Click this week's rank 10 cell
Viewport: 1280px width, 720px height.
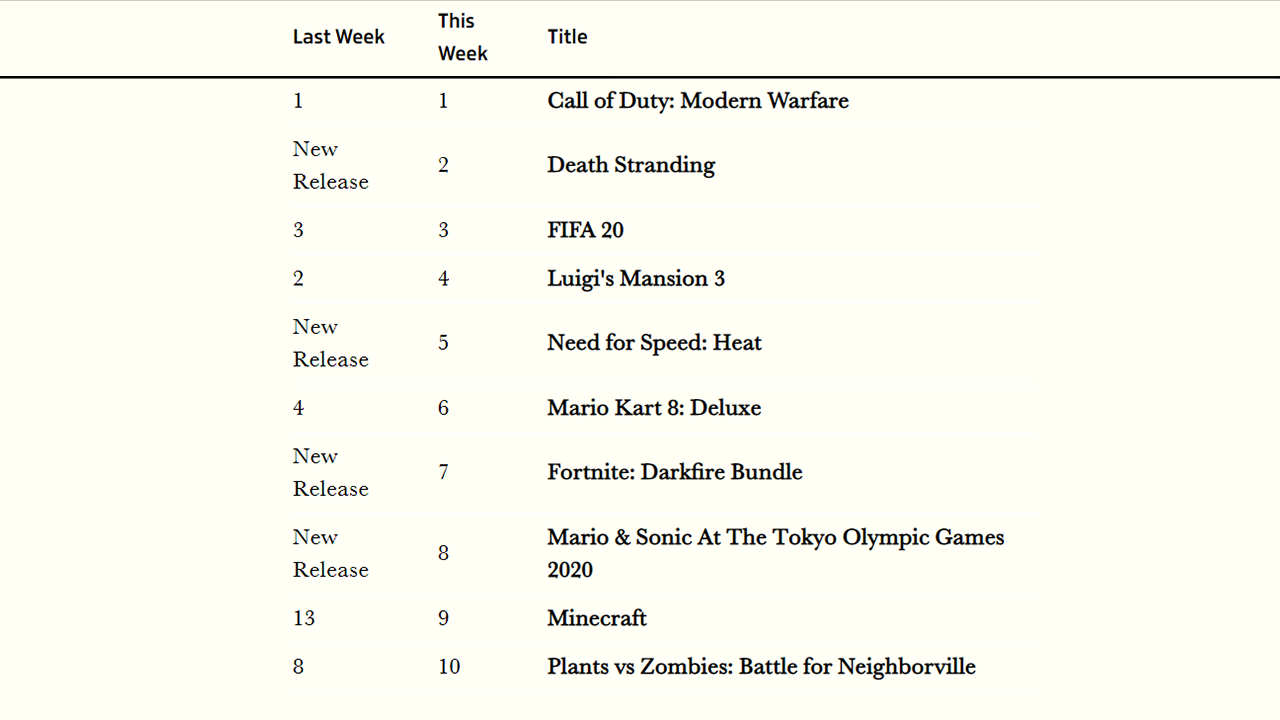click(449, 667)
